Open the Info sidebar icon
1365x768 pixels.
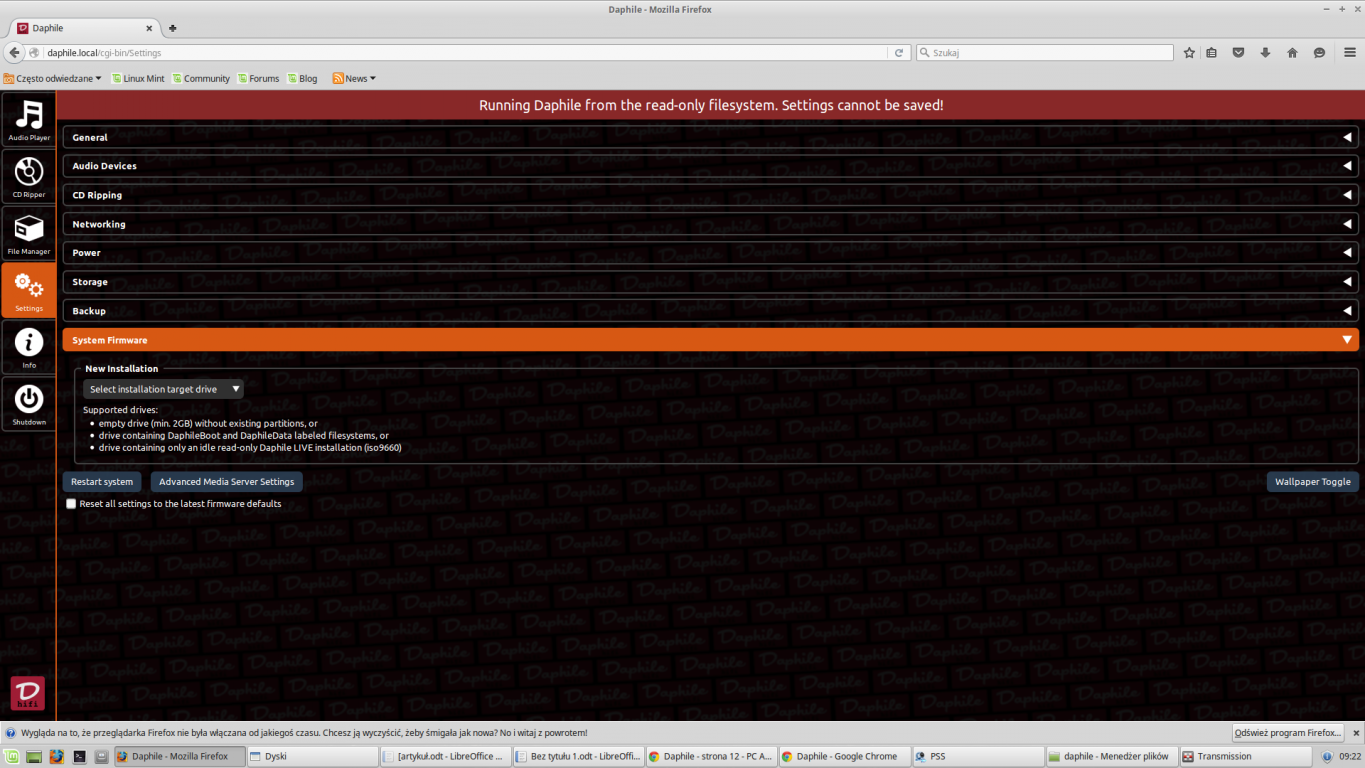pyautogui.click(x=29, y=347)
